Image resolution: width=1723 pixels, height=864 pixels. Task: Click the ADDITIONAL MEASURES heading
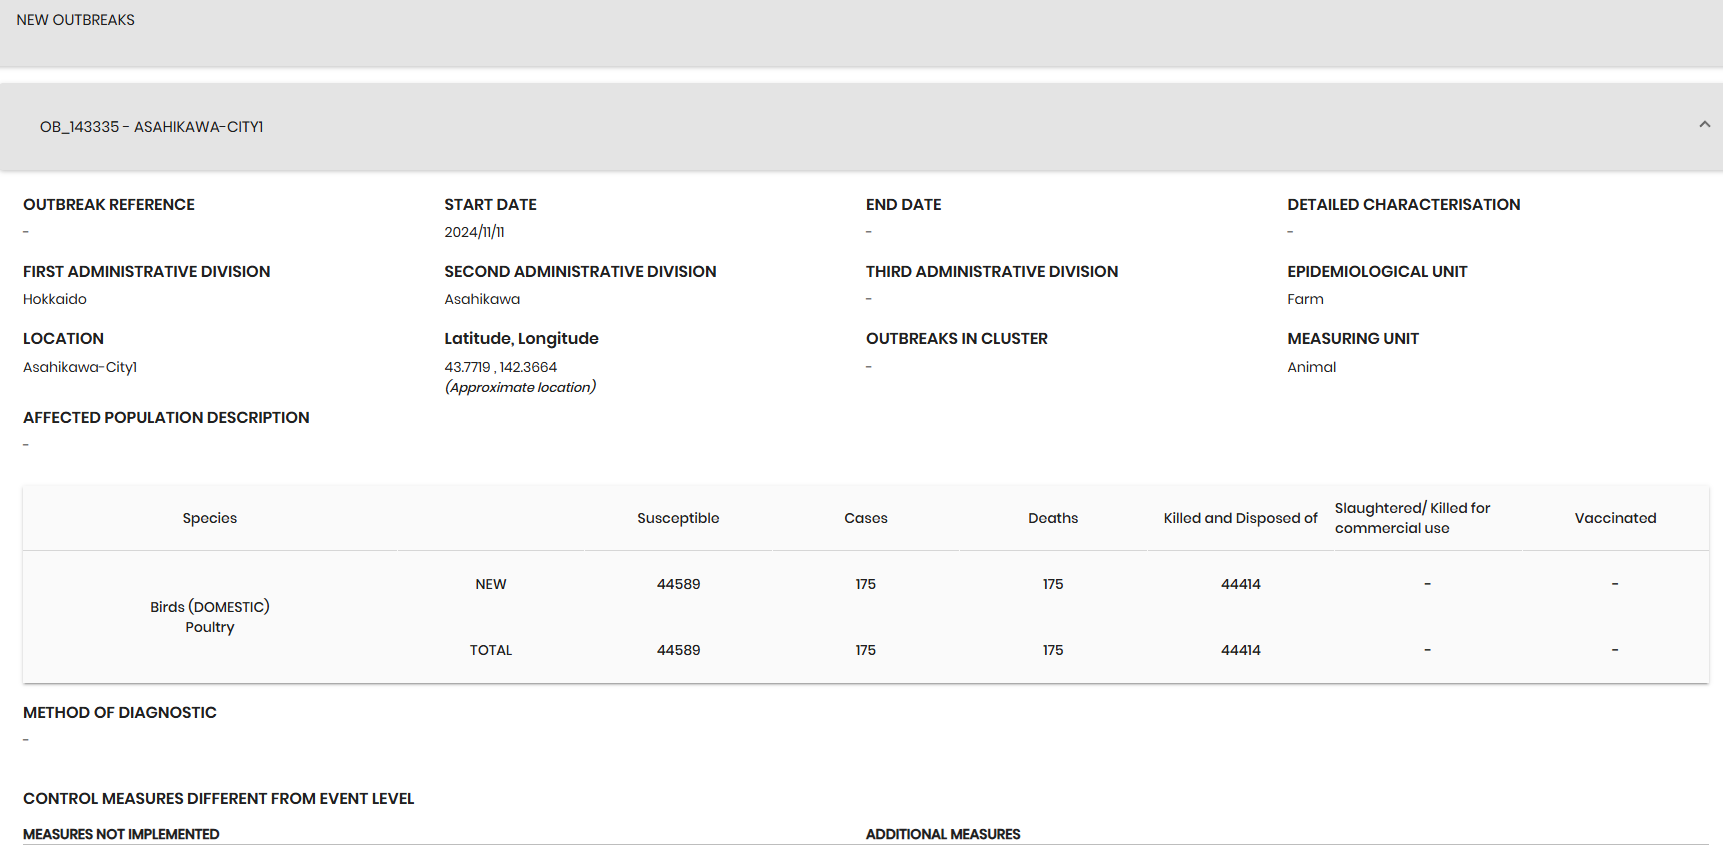(x=943, y=834)
